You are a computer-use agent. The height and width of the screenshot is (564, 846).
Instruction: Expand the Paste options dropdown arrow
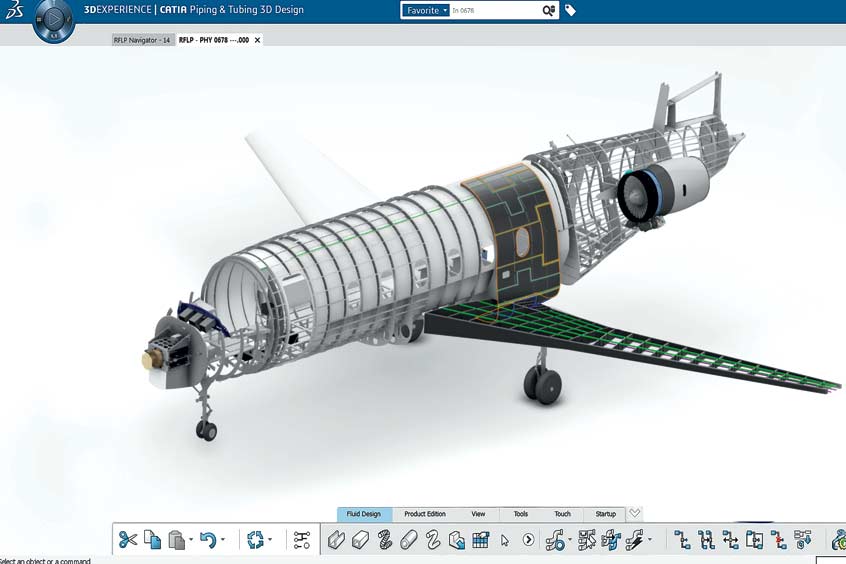191,541
